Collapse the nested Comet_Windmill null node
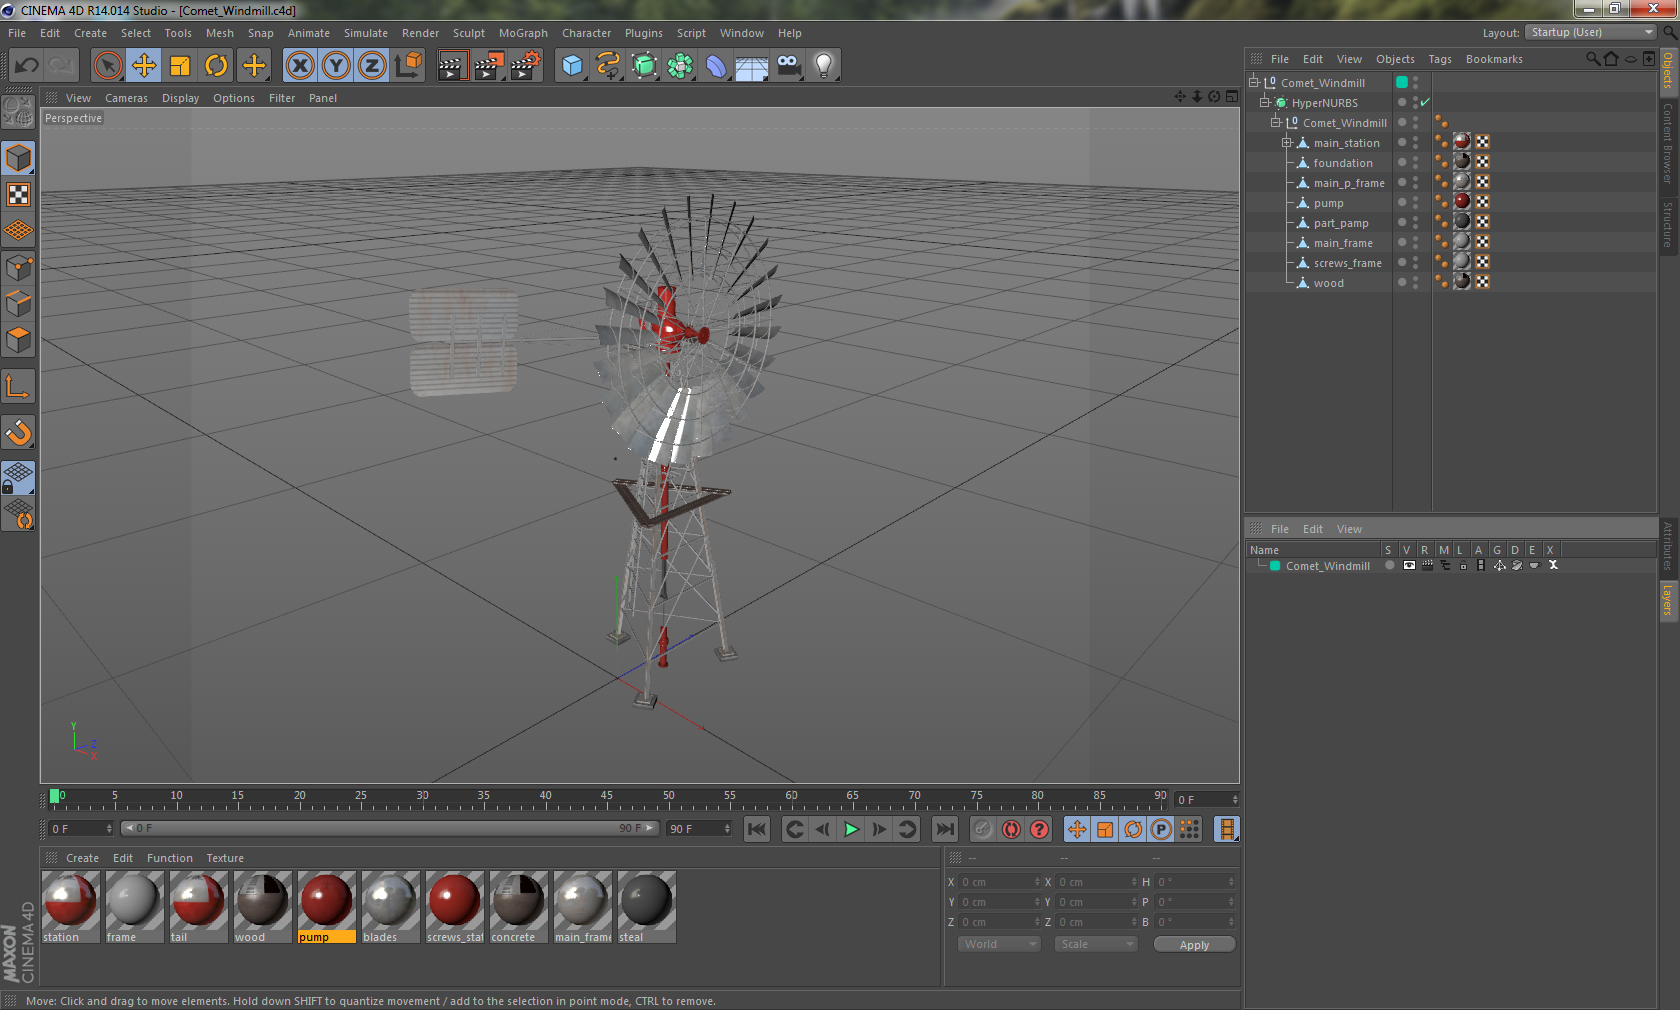 tap(1276, 122)
